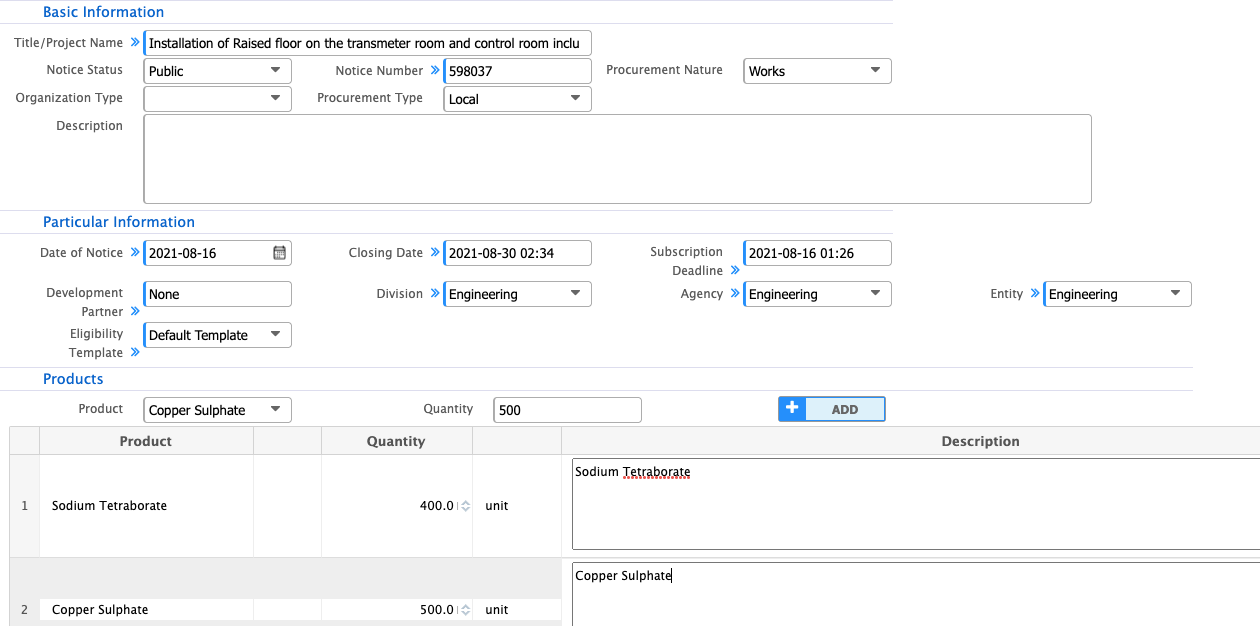This screenshot has height=626, width=1260.
Task: Click the chevron icon next to Closing Date
Action: [435, 252]
